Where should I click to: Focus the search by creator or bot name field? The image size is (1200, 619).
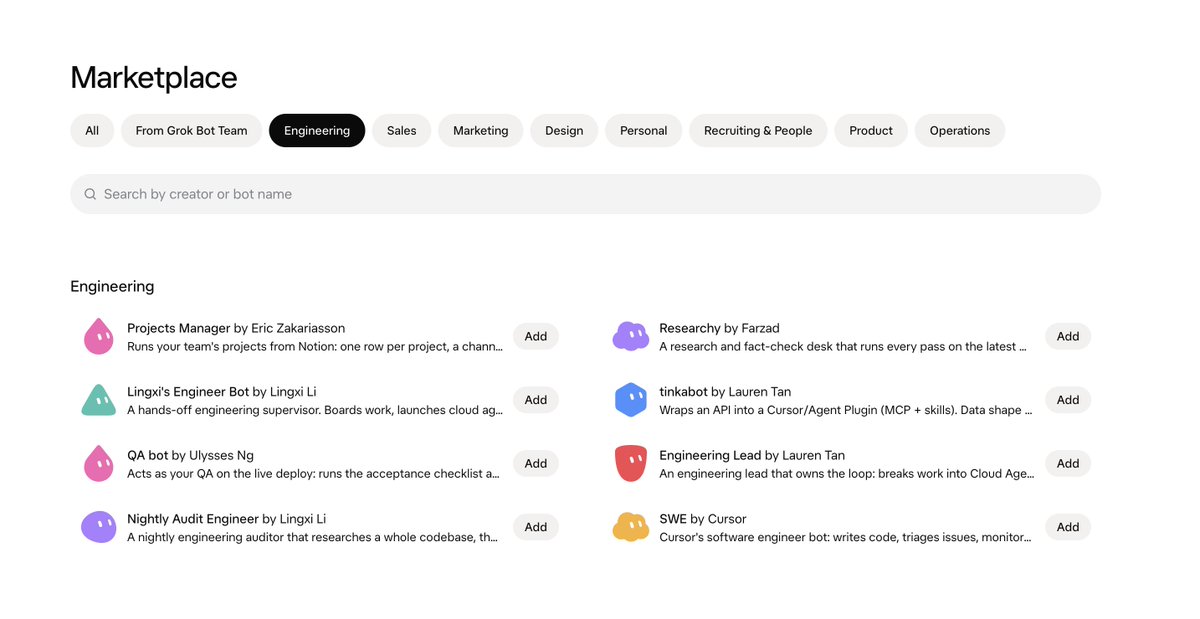pyautogui.click(x=585, y=194)
